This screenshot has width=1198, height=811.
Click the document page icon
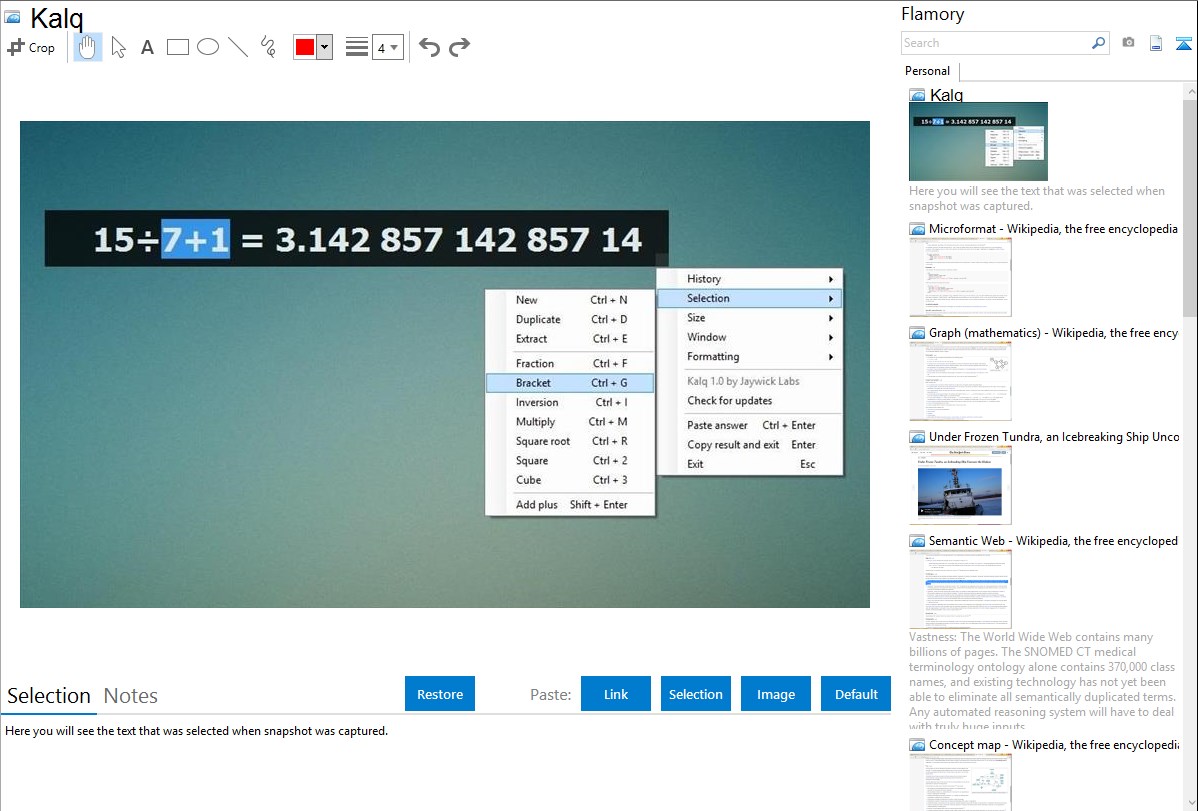tap(1156, 43)
